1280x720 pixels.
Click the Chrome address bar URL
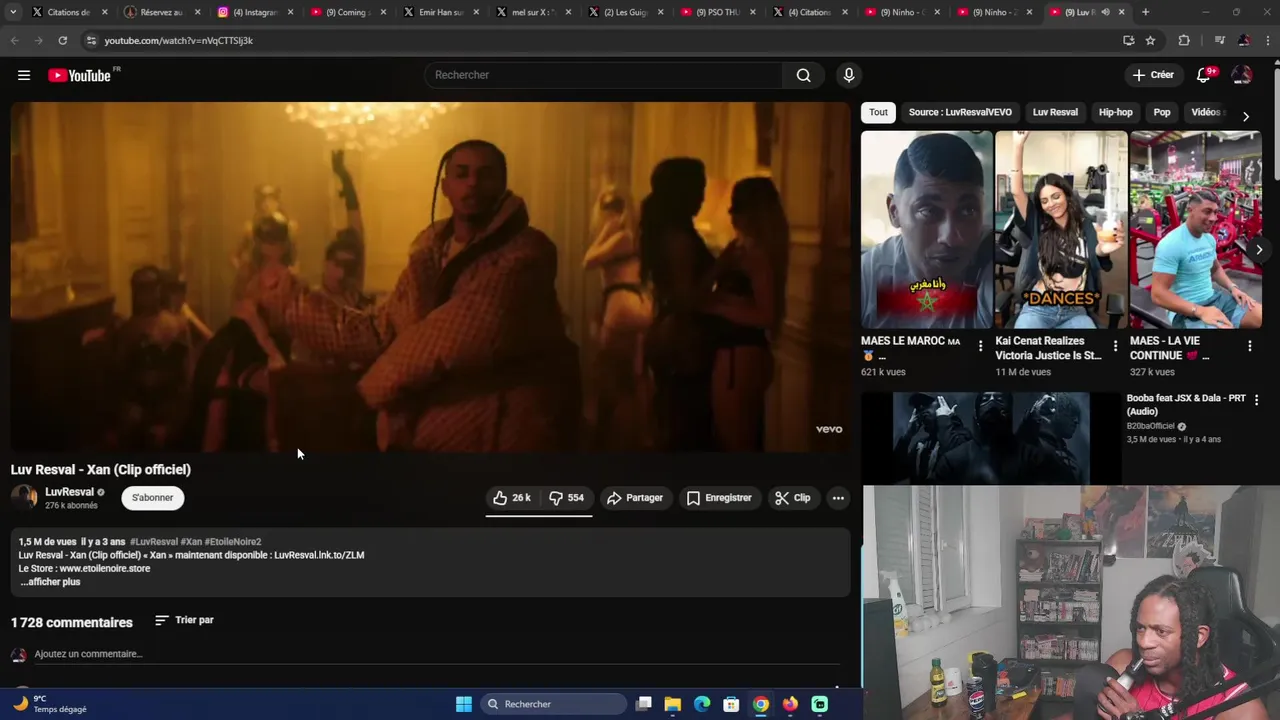coord(178,40)
